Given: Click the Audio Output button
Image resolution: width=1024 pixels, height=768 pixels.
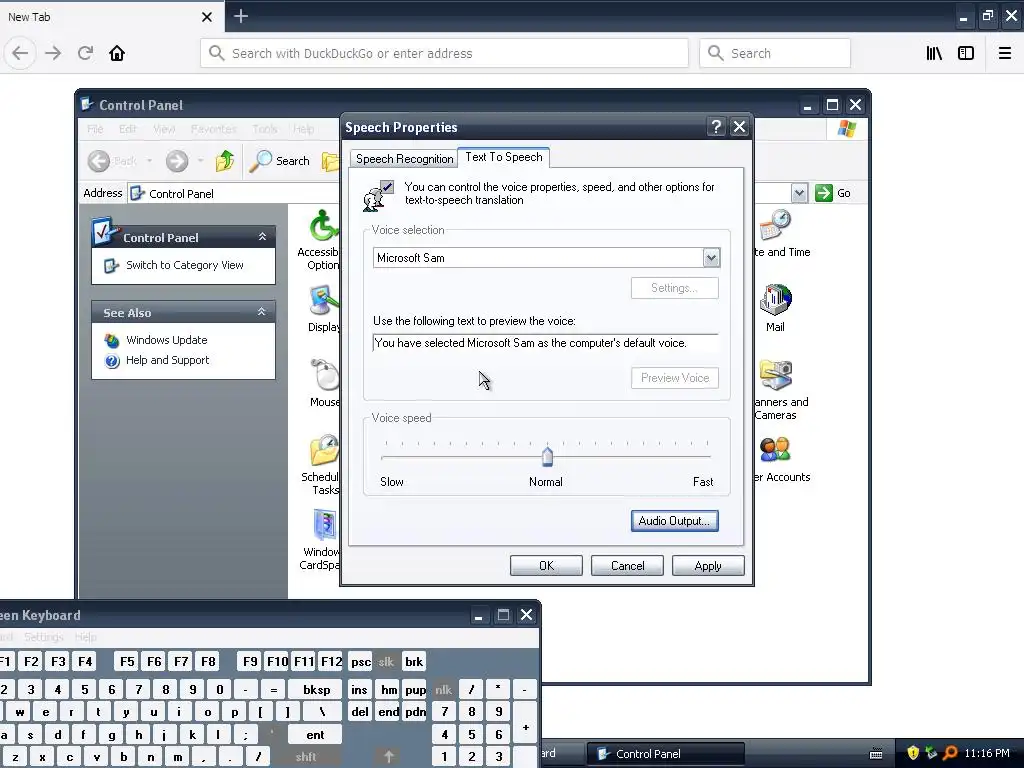Looking at the screenshot, I should click(675, 520).
